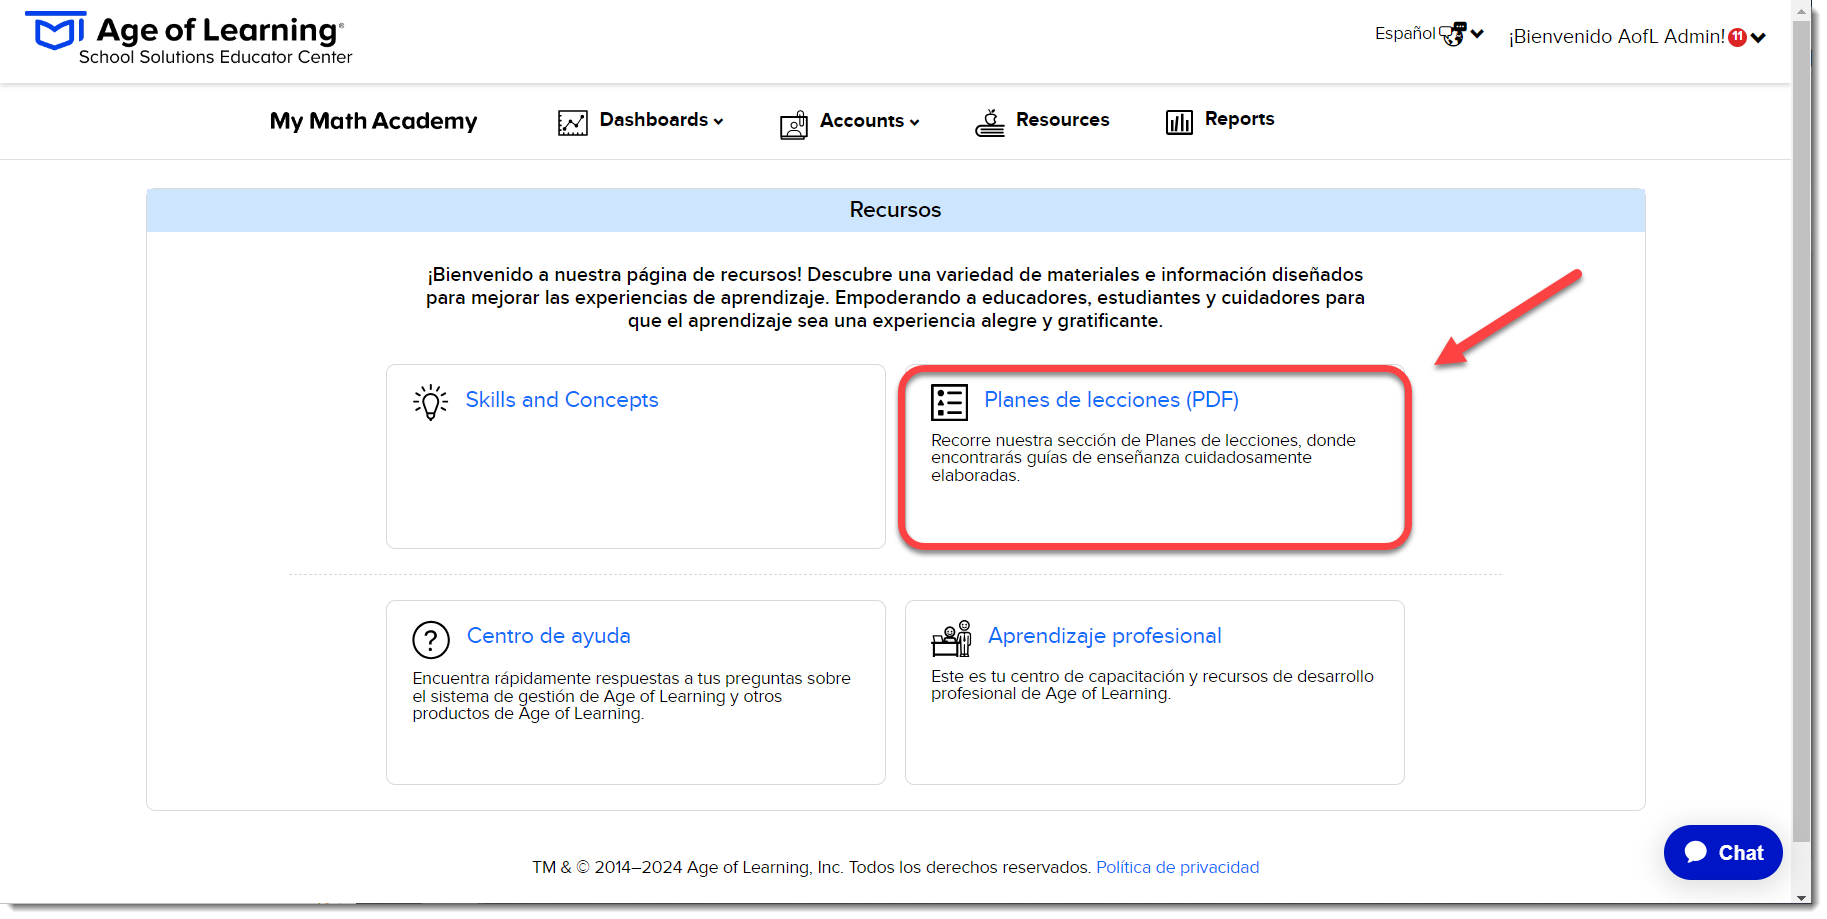Open the Bienvenido AofL Admin user menu chevron

(1758, 38)
